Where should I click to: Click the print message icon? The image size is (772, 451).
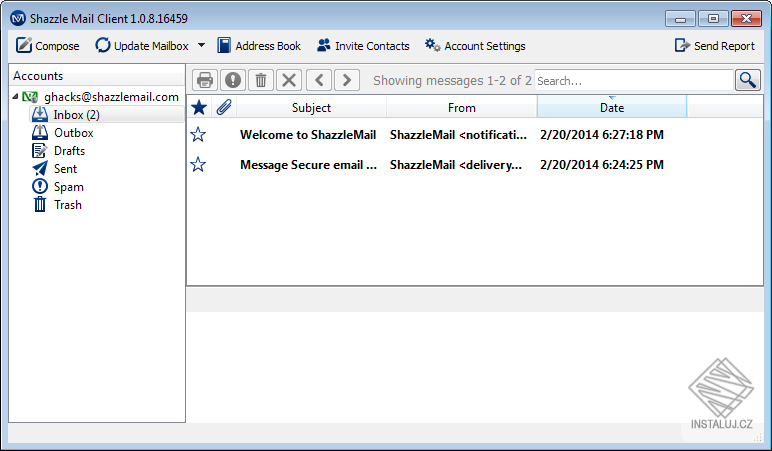click(204, 80)
